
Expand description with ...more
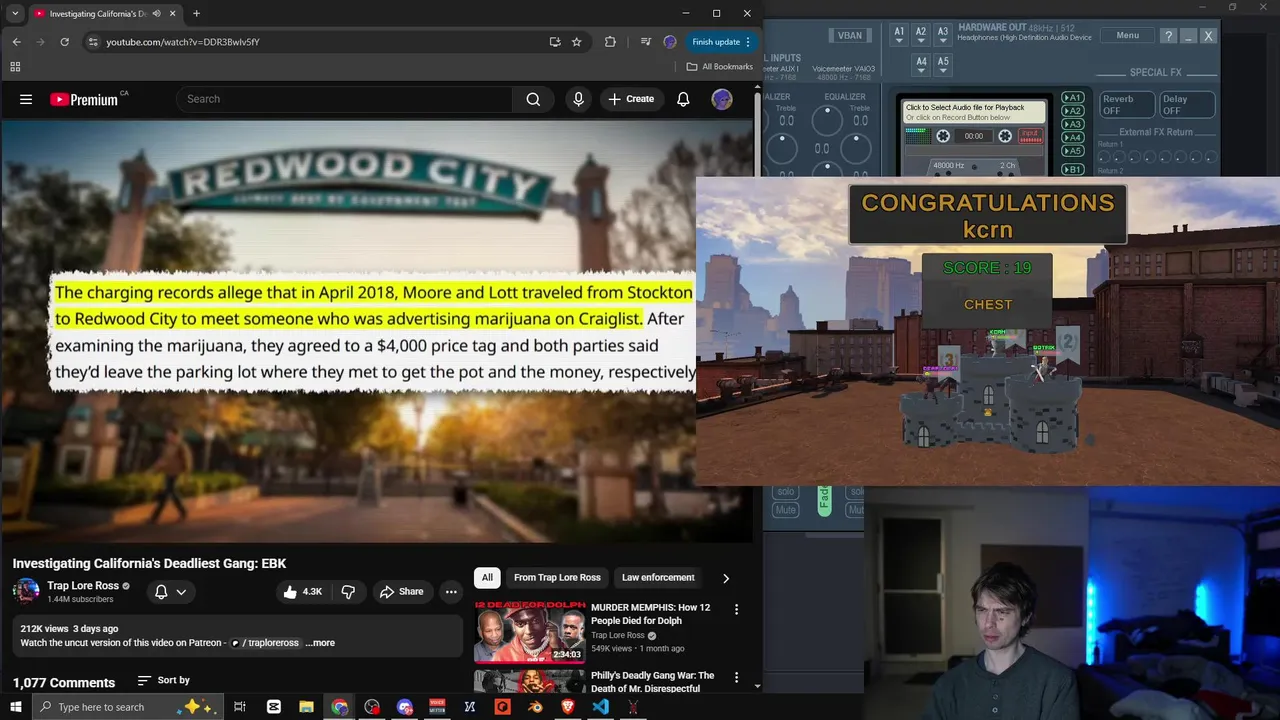coord(320,643)
